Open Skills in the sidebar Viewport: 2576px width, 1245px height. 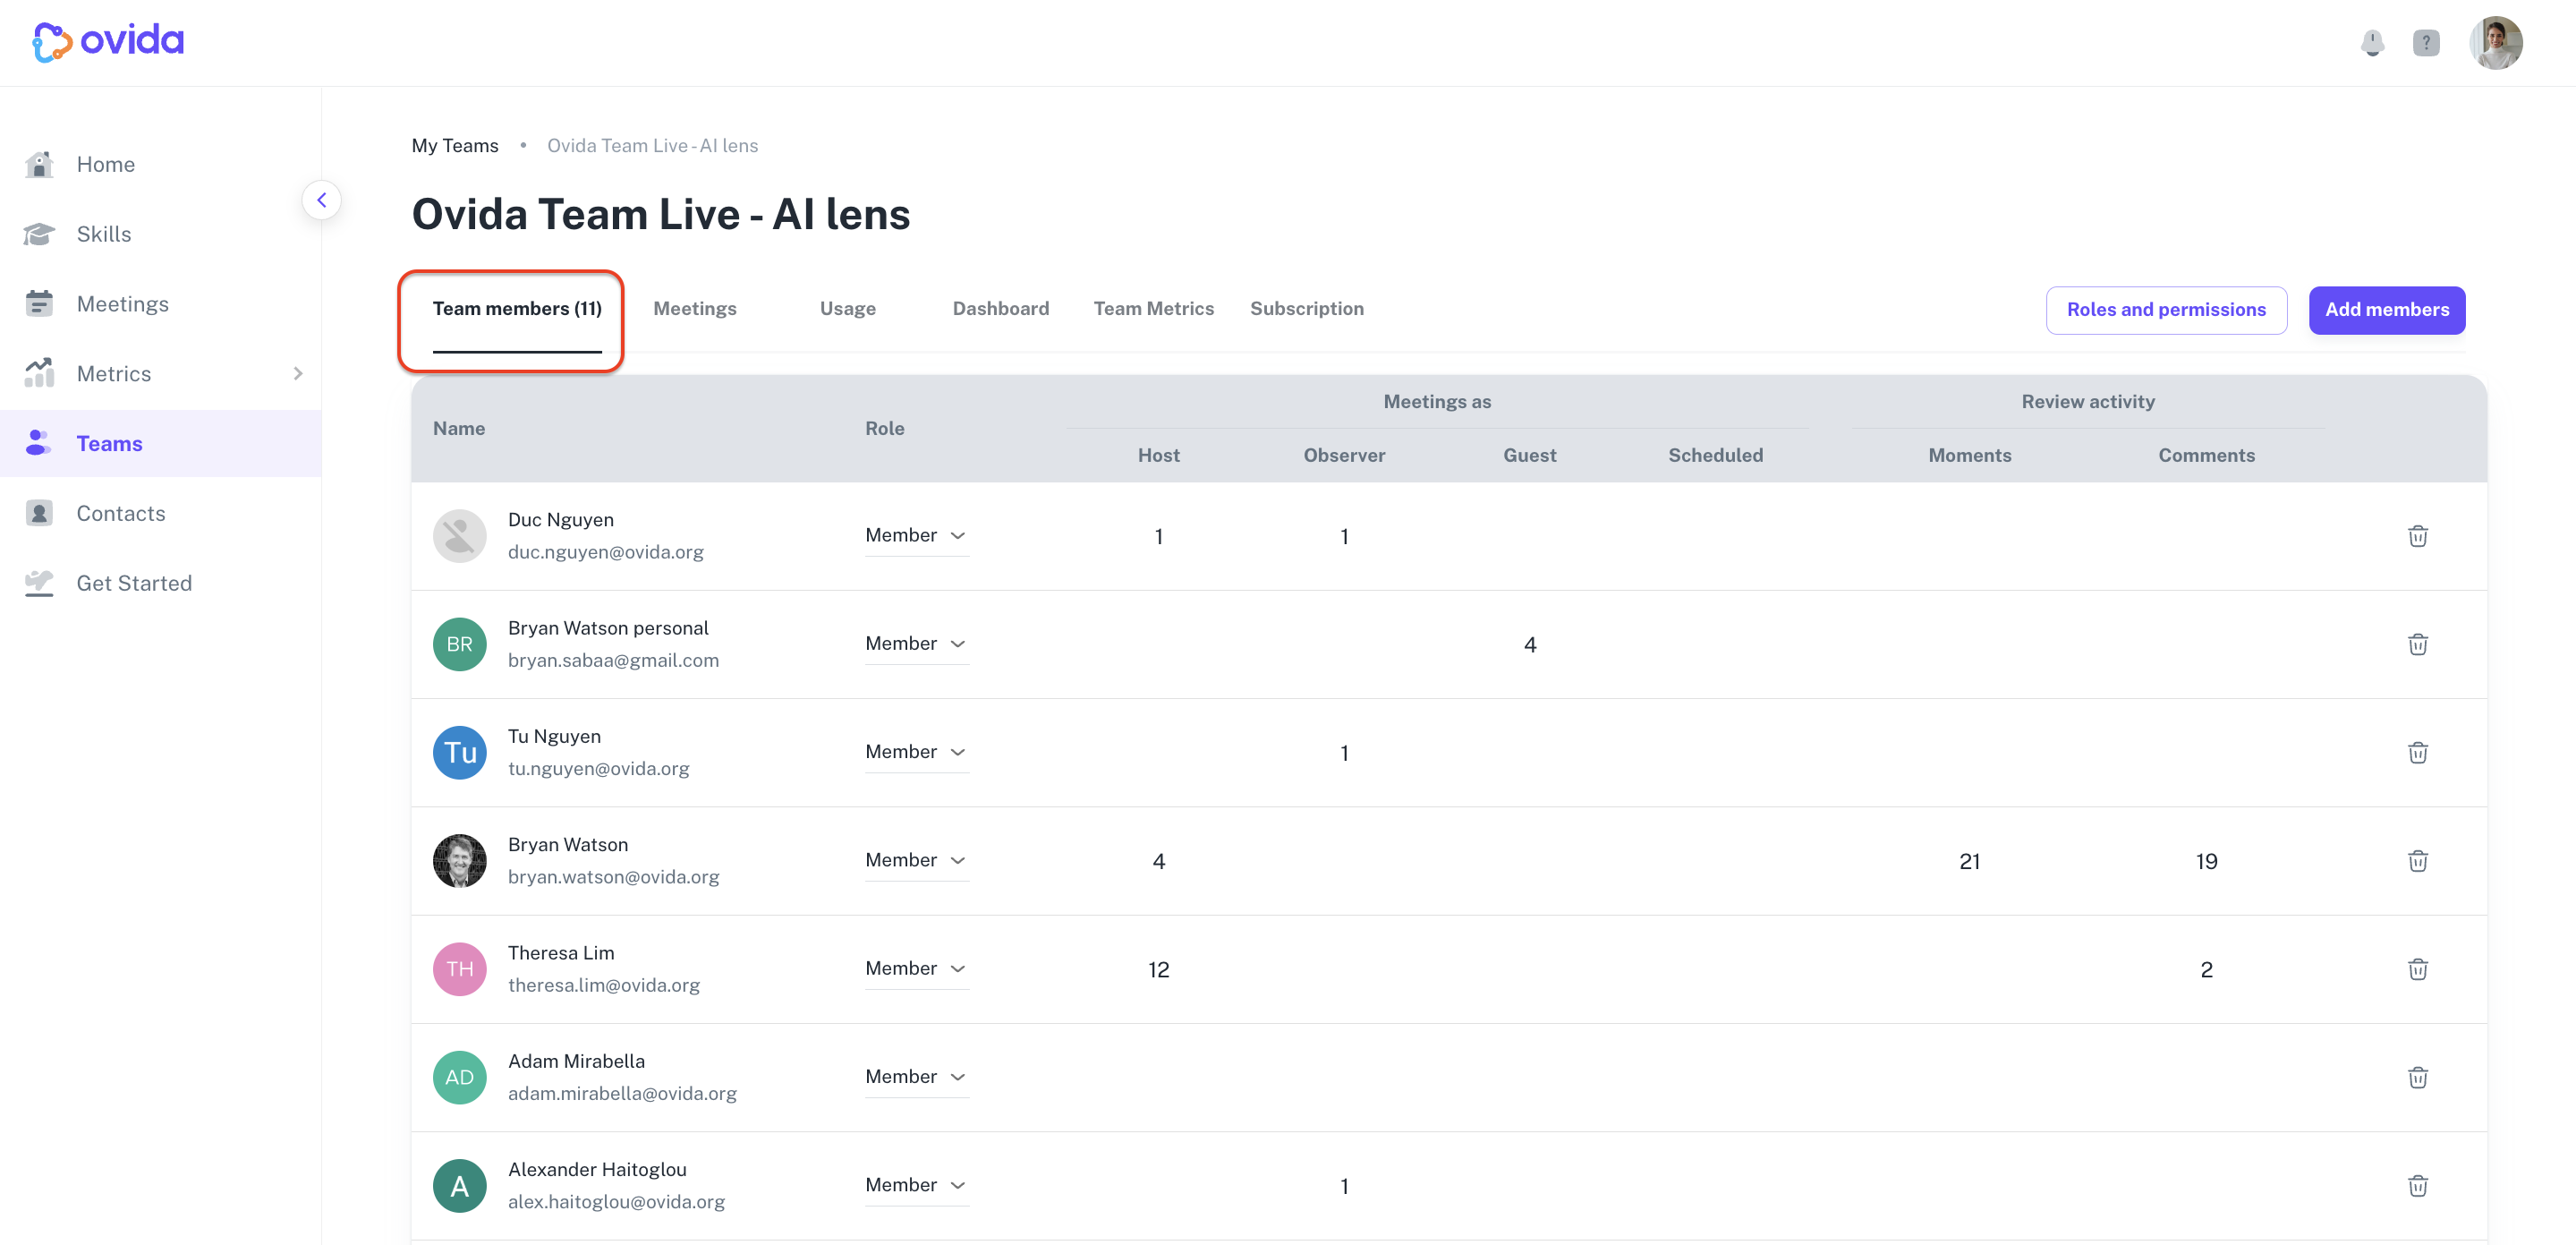tap(104, 234)
